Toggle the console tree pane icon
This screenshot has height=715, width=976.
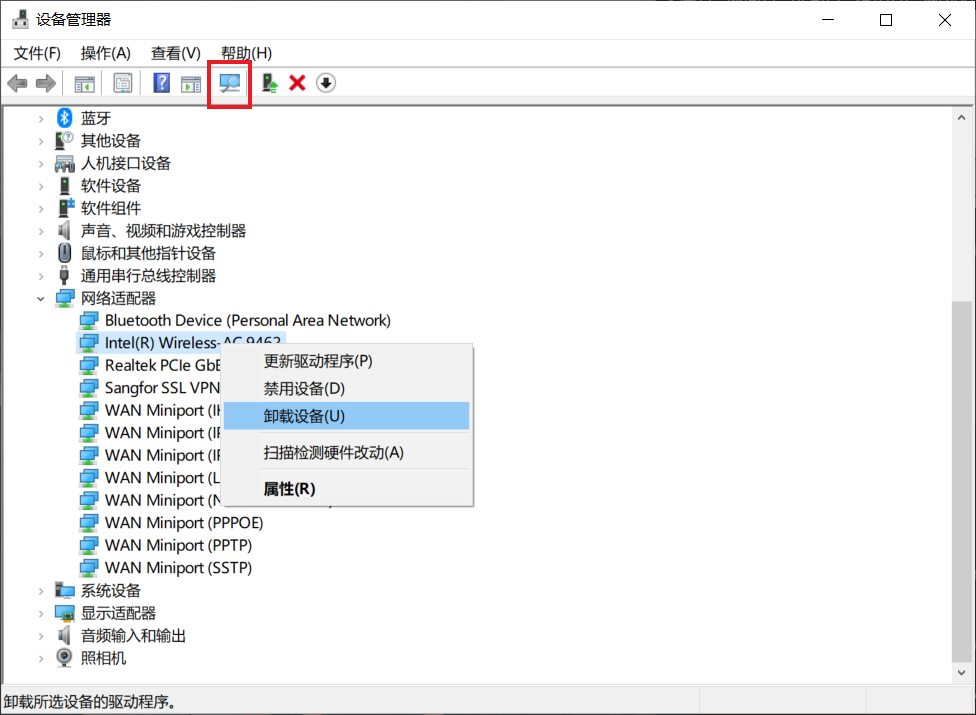pos(85,83)
